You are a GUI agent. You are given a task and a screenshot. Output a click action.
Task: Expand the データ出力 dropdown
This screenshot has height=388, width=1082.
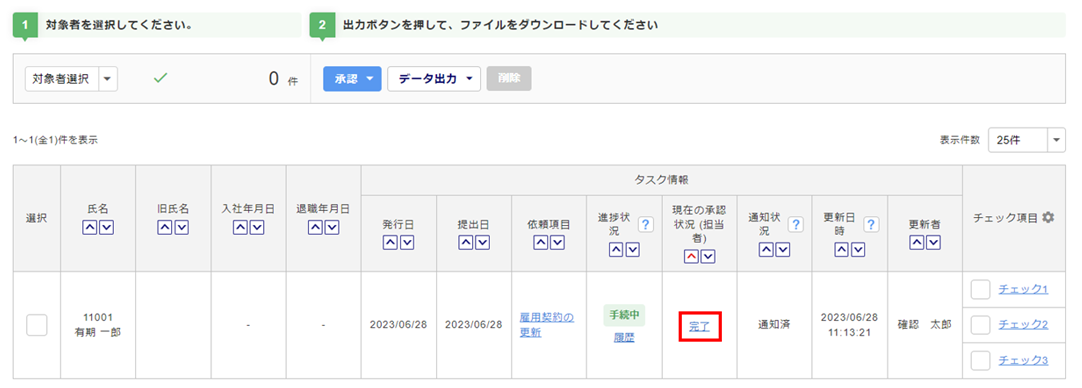(434, 79)
